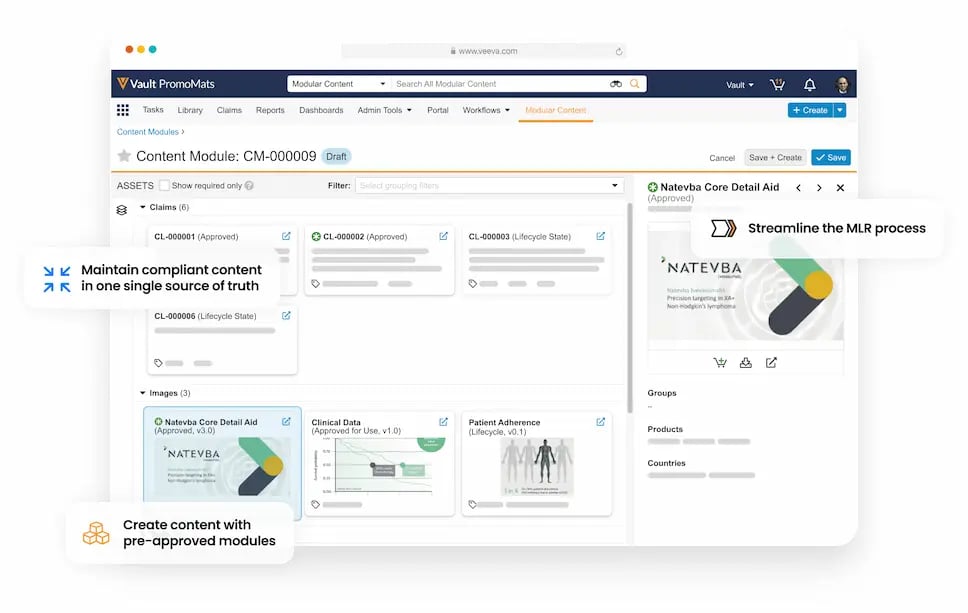The image size is (968, 613).
Task: Type in Search All Modular Content field
Action: [x=500, y=84]
